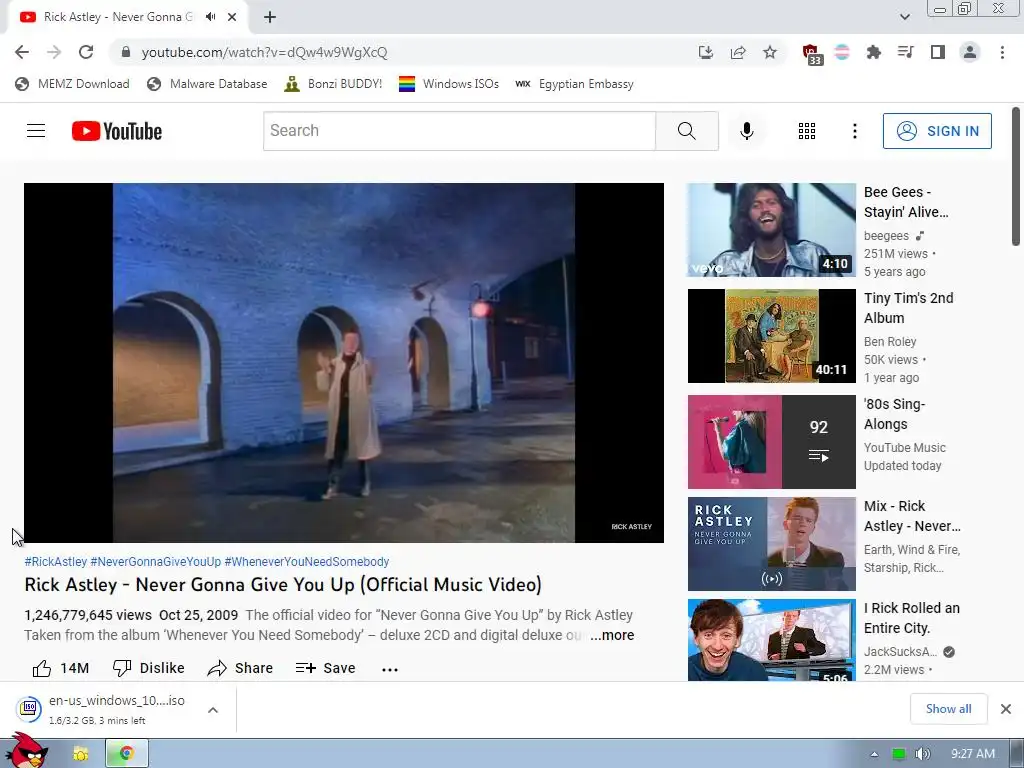The image size is (1024, 768).
Task: Click the lock icon in address bar
Action: 126,52
